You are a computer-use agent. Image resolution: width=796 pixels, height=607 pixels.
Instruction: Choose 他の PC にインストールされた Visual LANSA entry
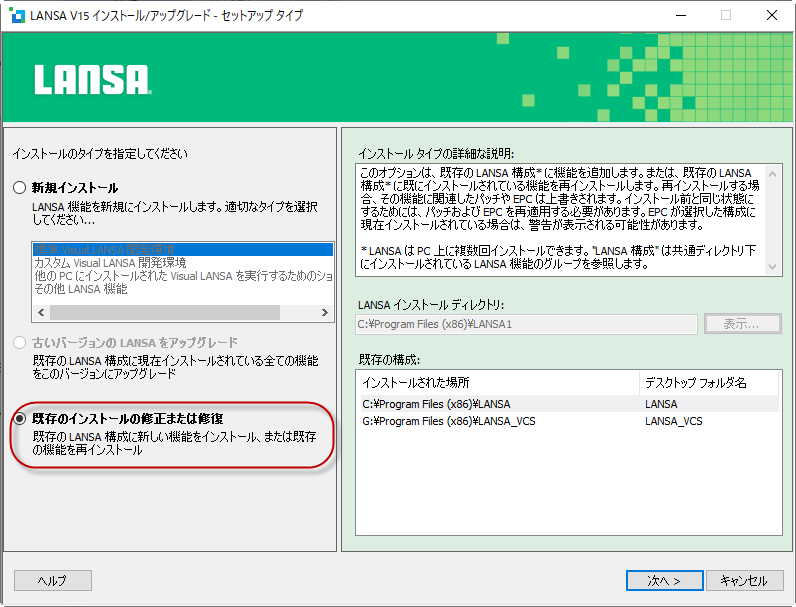[183, 276]
